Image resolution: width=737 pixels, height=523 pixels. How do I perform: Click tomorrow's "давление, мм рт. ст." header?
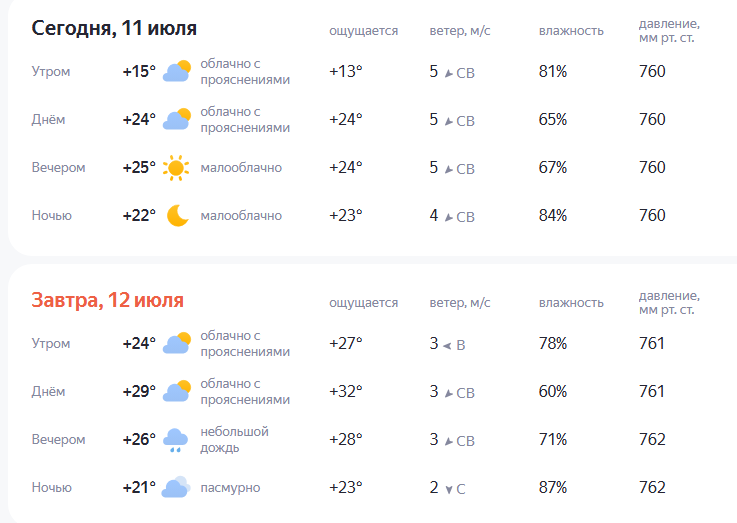(669, 303)
